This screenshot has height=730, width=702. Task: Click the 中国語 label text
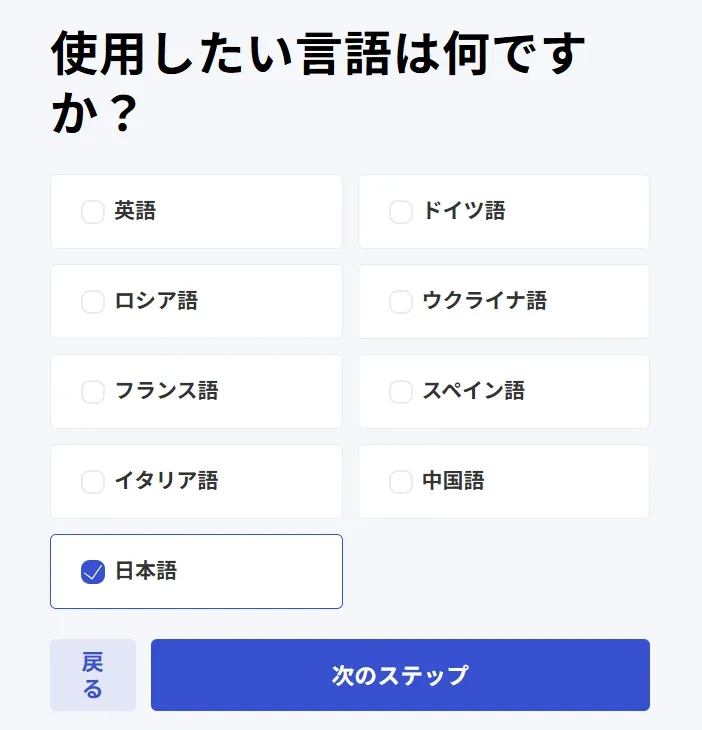[x=453, y=481]
